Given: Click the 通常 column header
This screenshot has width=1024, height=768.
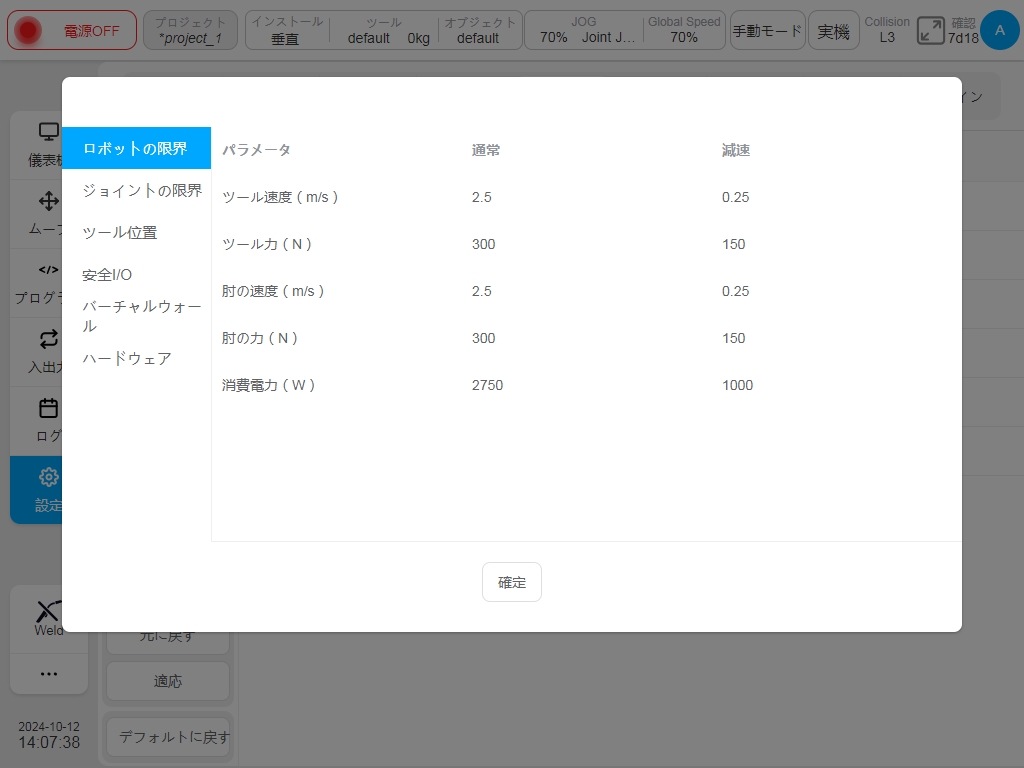Looking at the screenshot, I should 486,150.
